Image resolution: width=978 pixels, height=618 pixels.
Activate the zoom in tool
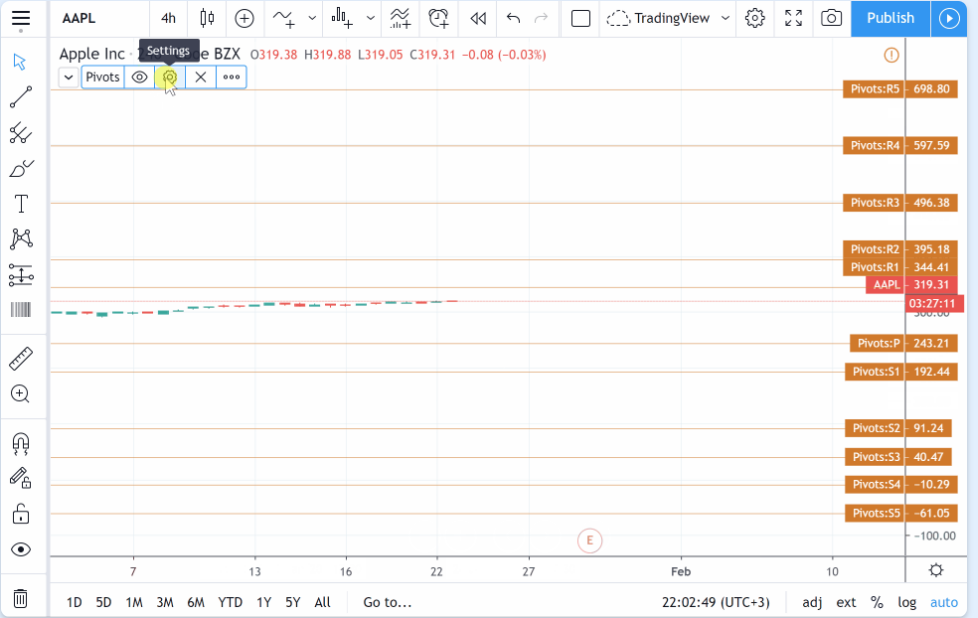click(x=21, y=394)
